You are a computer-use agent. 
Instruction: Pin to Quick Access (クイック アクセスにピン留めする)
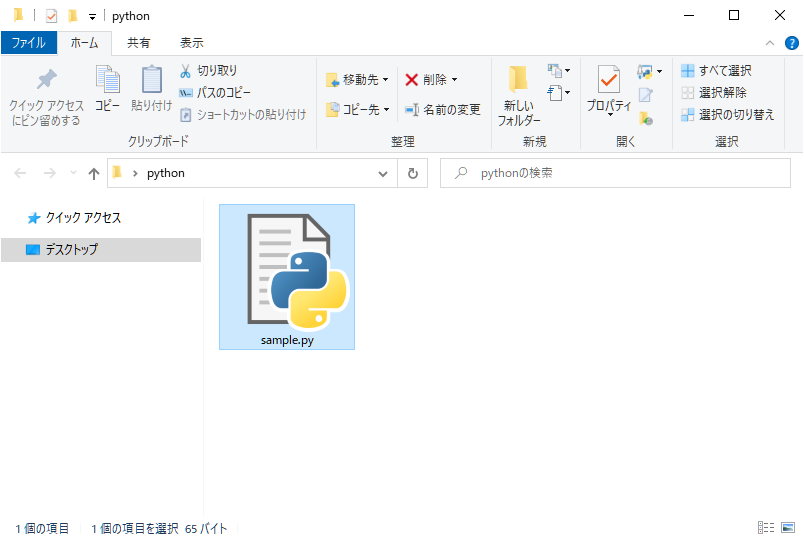46,98
